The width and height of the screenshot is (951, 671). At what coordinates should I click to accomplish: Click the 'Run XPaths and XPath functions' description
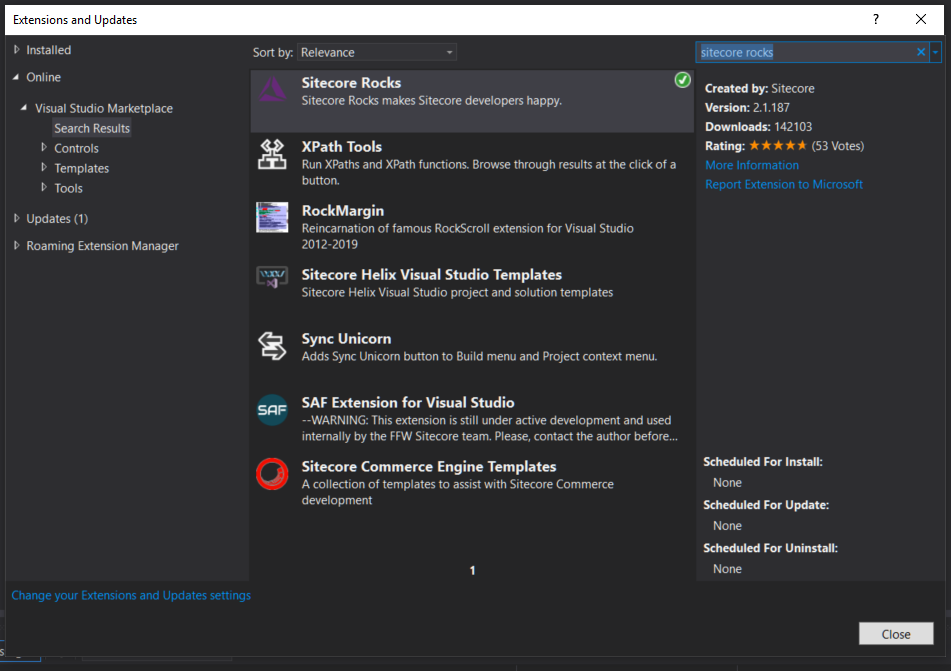(489, 172)
